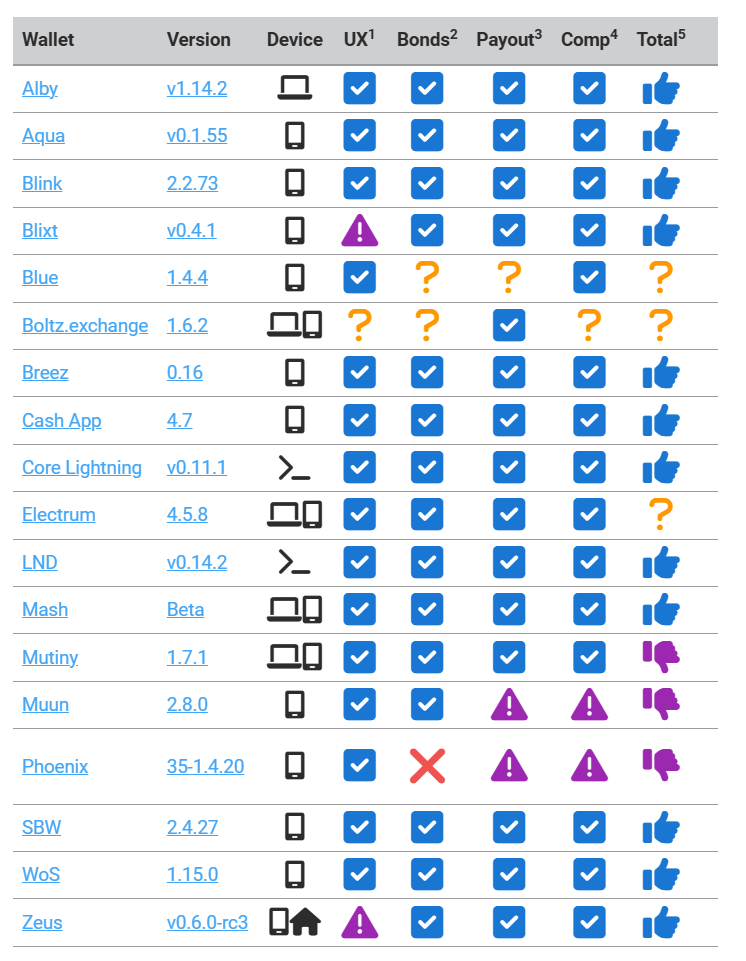Image resolution: width=746 pixels, height=961 pixels.
Task: Click the Boltz.exchange Payout checkbox
Action: tap(509, 325)
